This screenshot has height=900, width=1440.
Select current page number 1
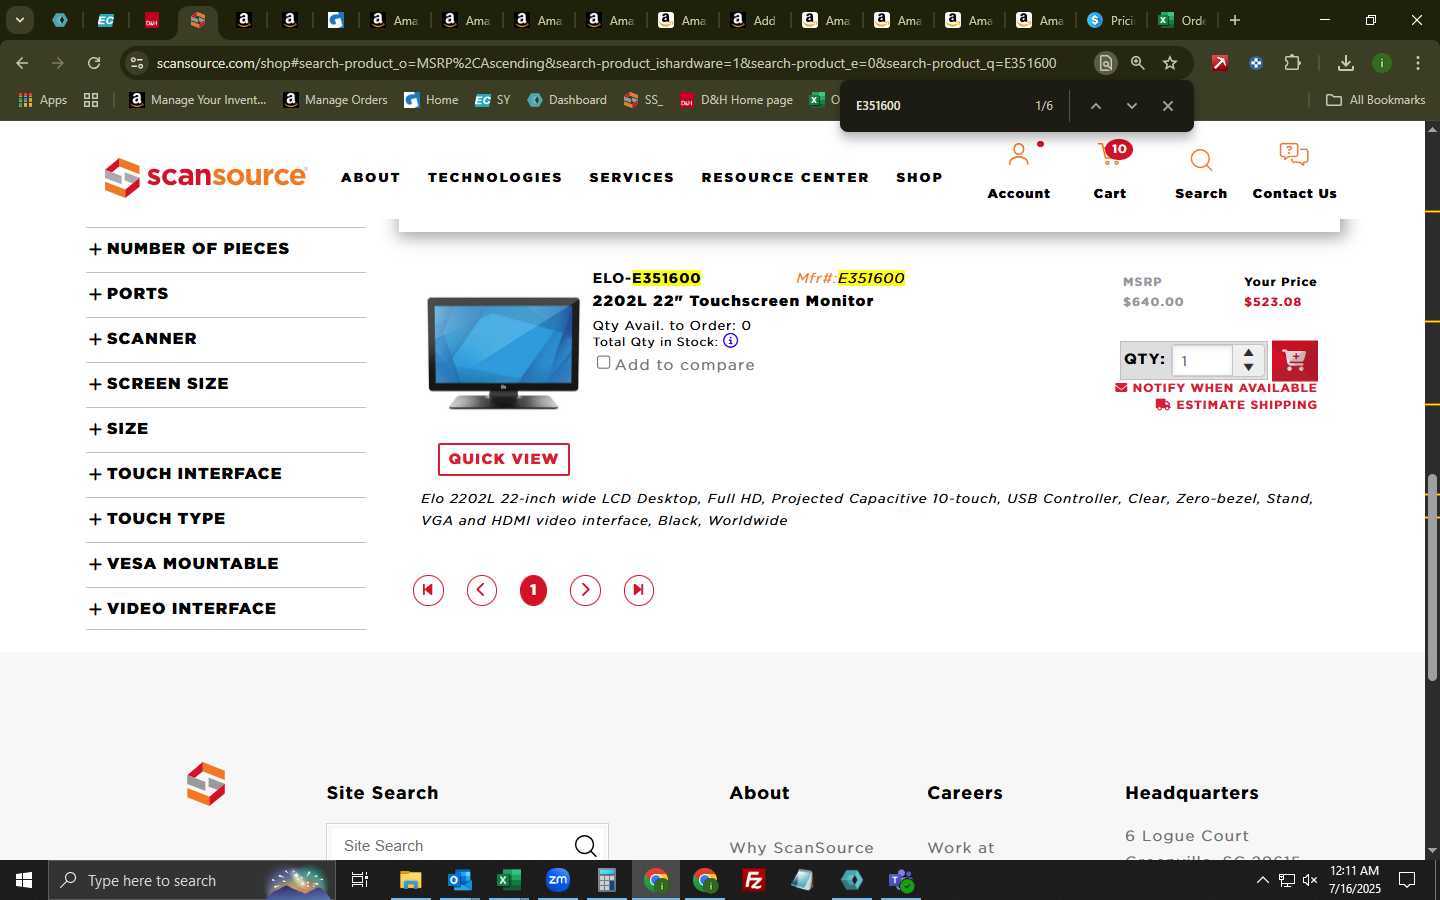click(x=533, y=590)
